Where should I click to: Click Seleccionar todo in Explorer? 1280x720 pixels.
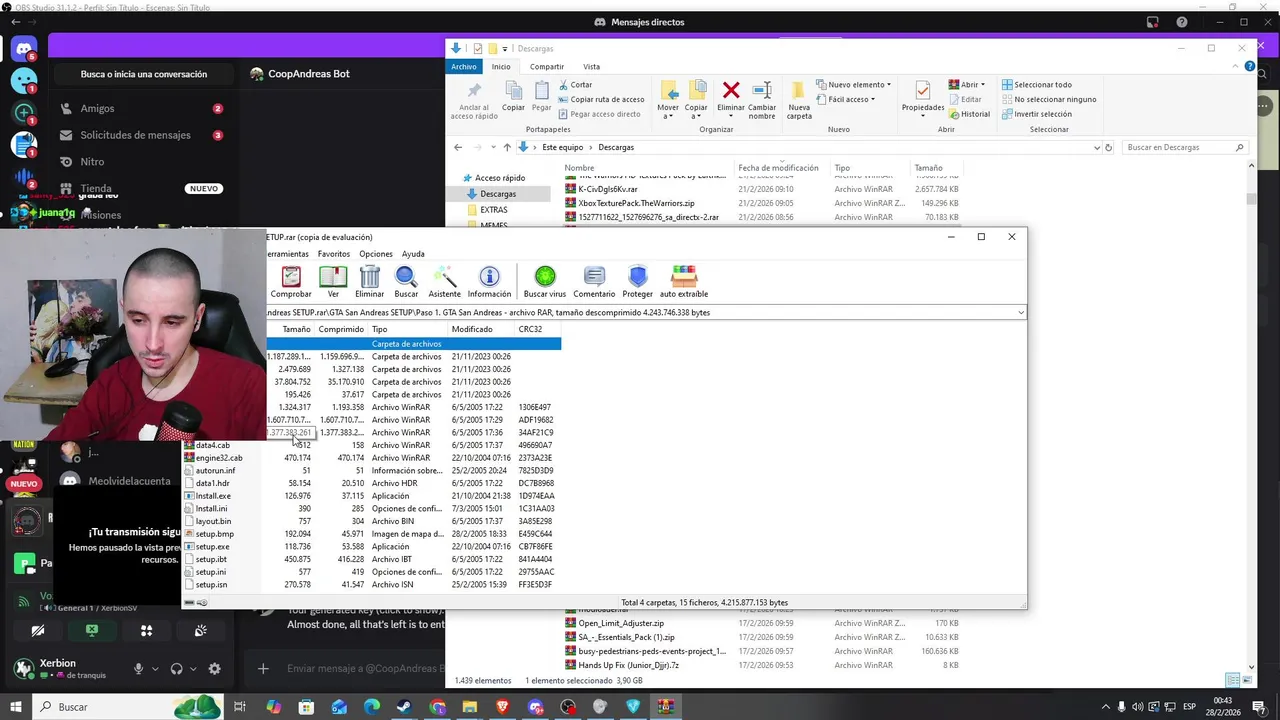click(x=1036, y=85)
